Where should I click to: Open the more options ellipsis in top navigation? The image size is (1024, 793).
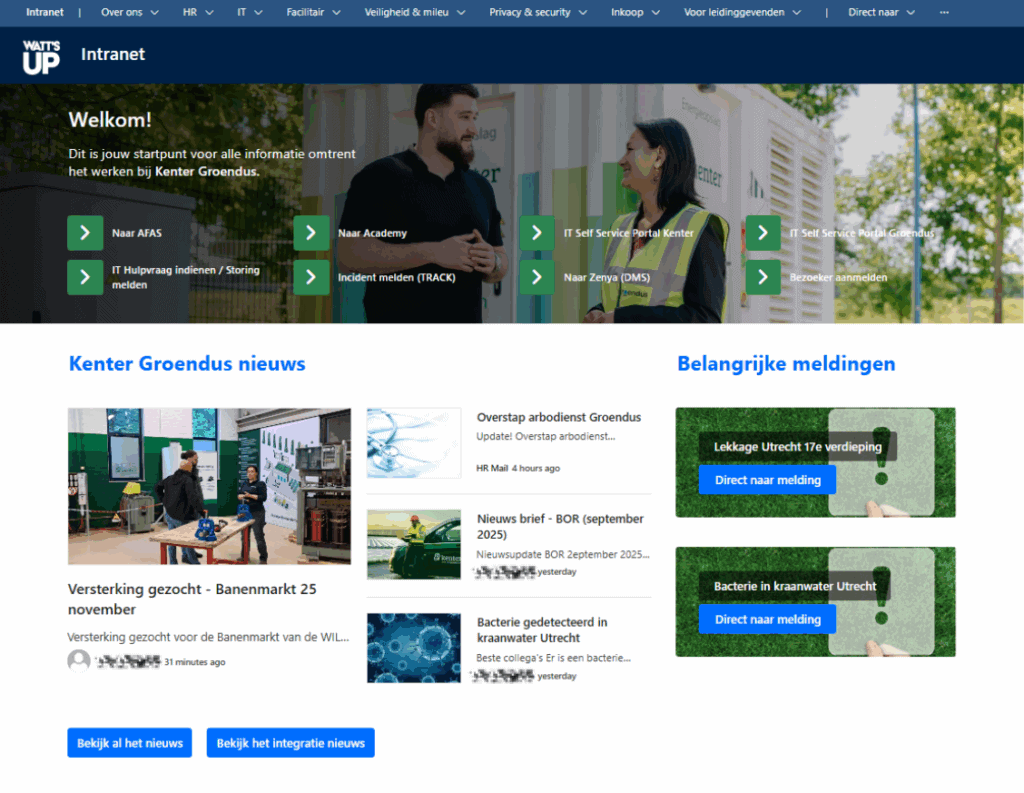(944, 12)
